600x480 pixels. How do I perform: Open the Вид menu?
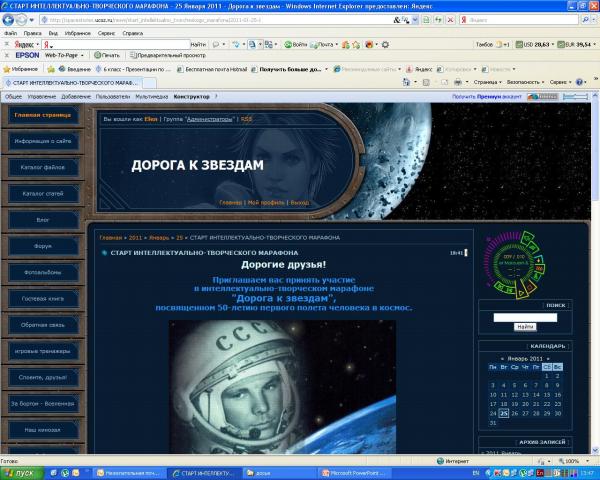53,33
